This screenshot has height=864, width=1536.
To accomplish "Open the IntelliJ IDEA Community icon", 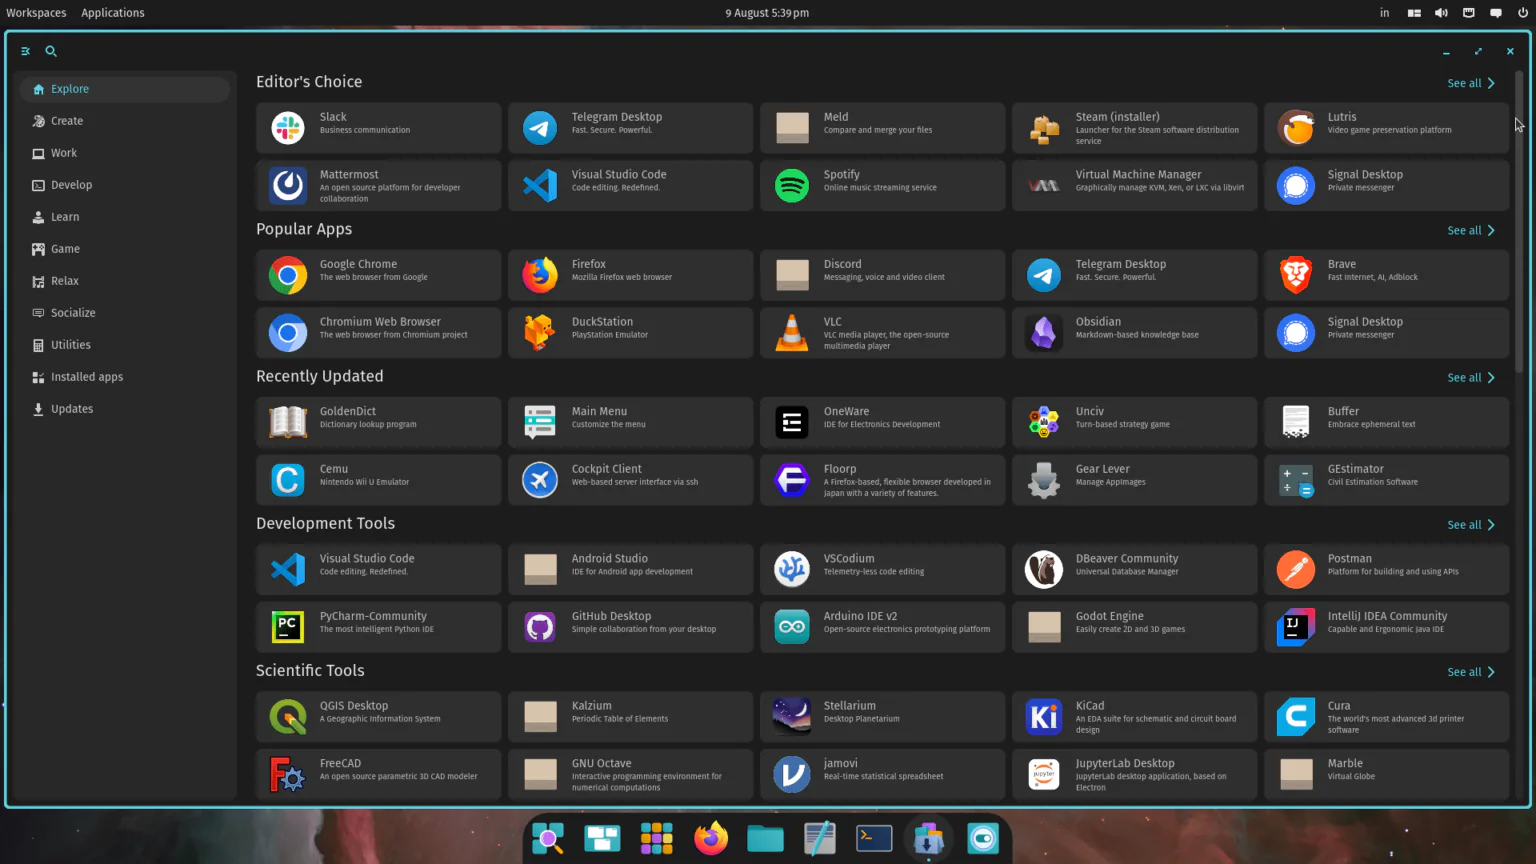I will click(1296, 627).
